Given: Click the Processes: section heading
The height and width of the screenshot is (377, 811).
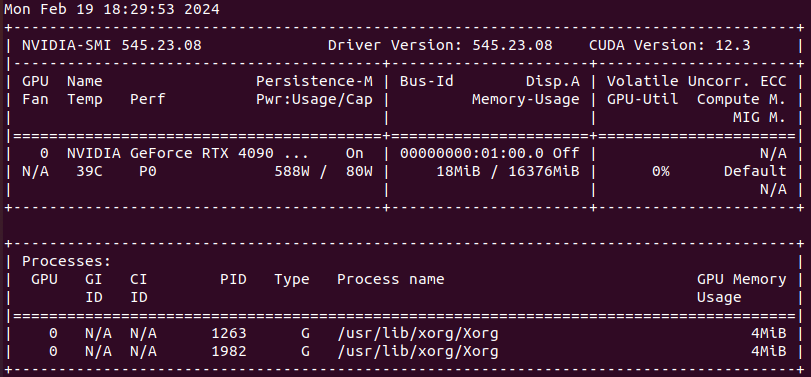Looking at the screenshot, I should tap(67, 262).
